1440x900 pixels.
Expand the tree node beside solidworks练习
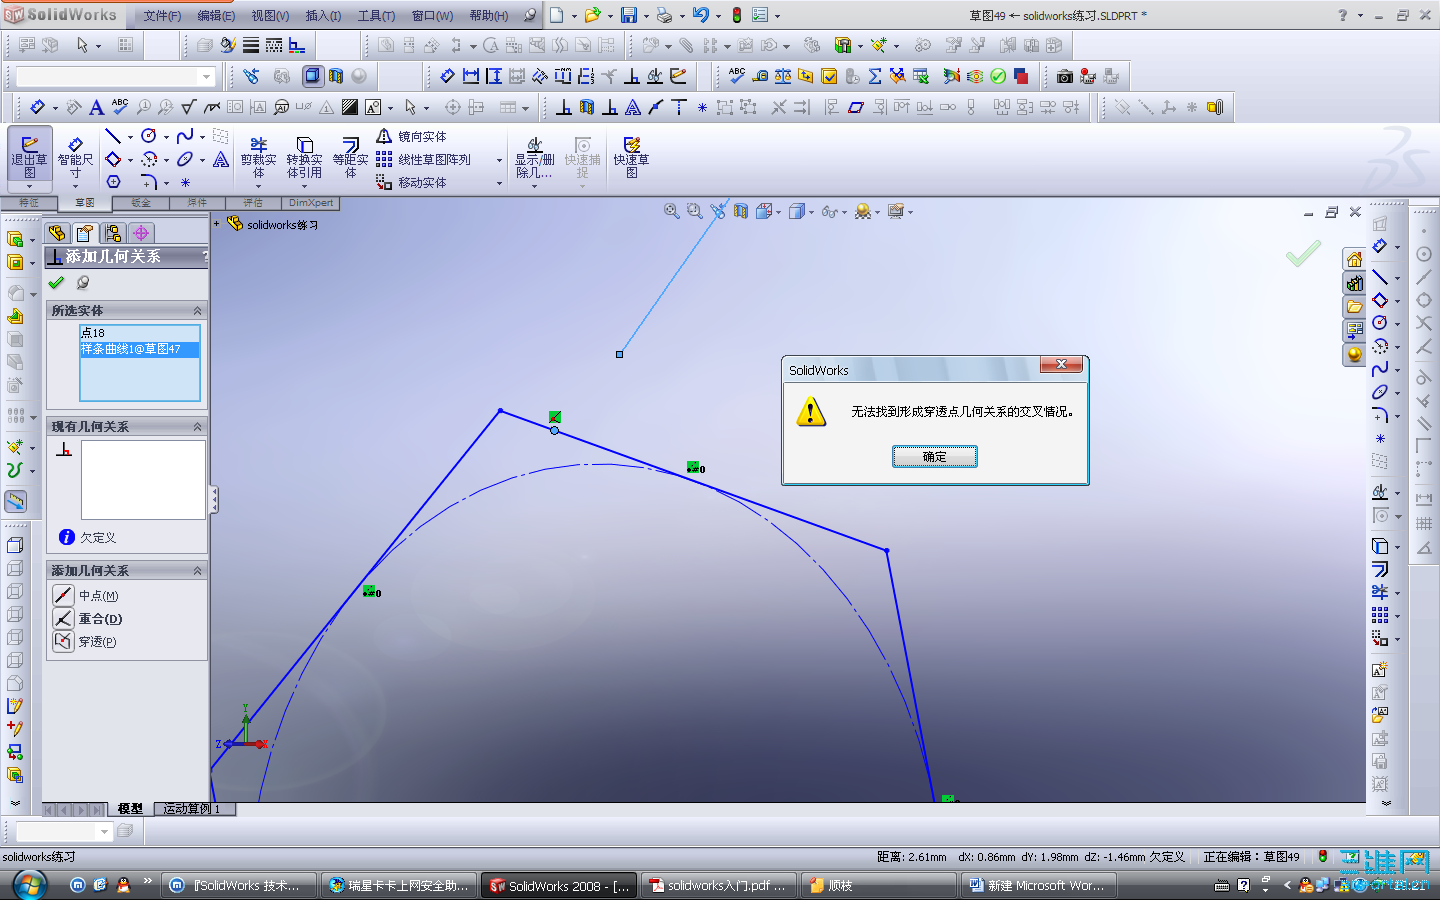click(x=216, y=224)
